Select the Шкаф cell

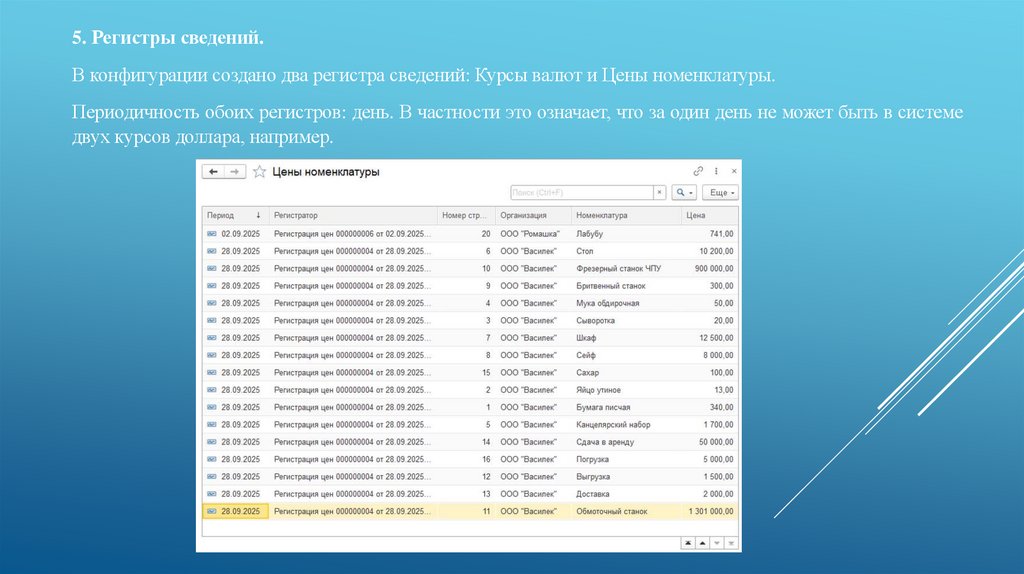tap(626, 338)
